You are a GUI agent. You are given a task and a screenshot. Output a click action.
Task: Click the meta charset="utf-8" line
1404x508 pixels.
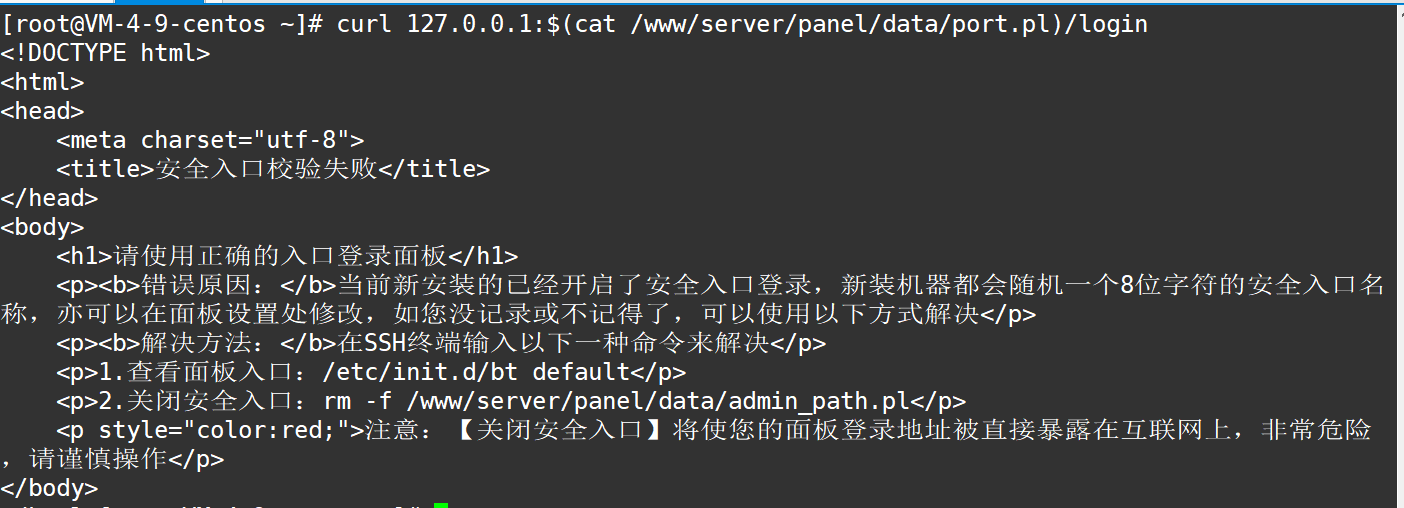[211, 140]
